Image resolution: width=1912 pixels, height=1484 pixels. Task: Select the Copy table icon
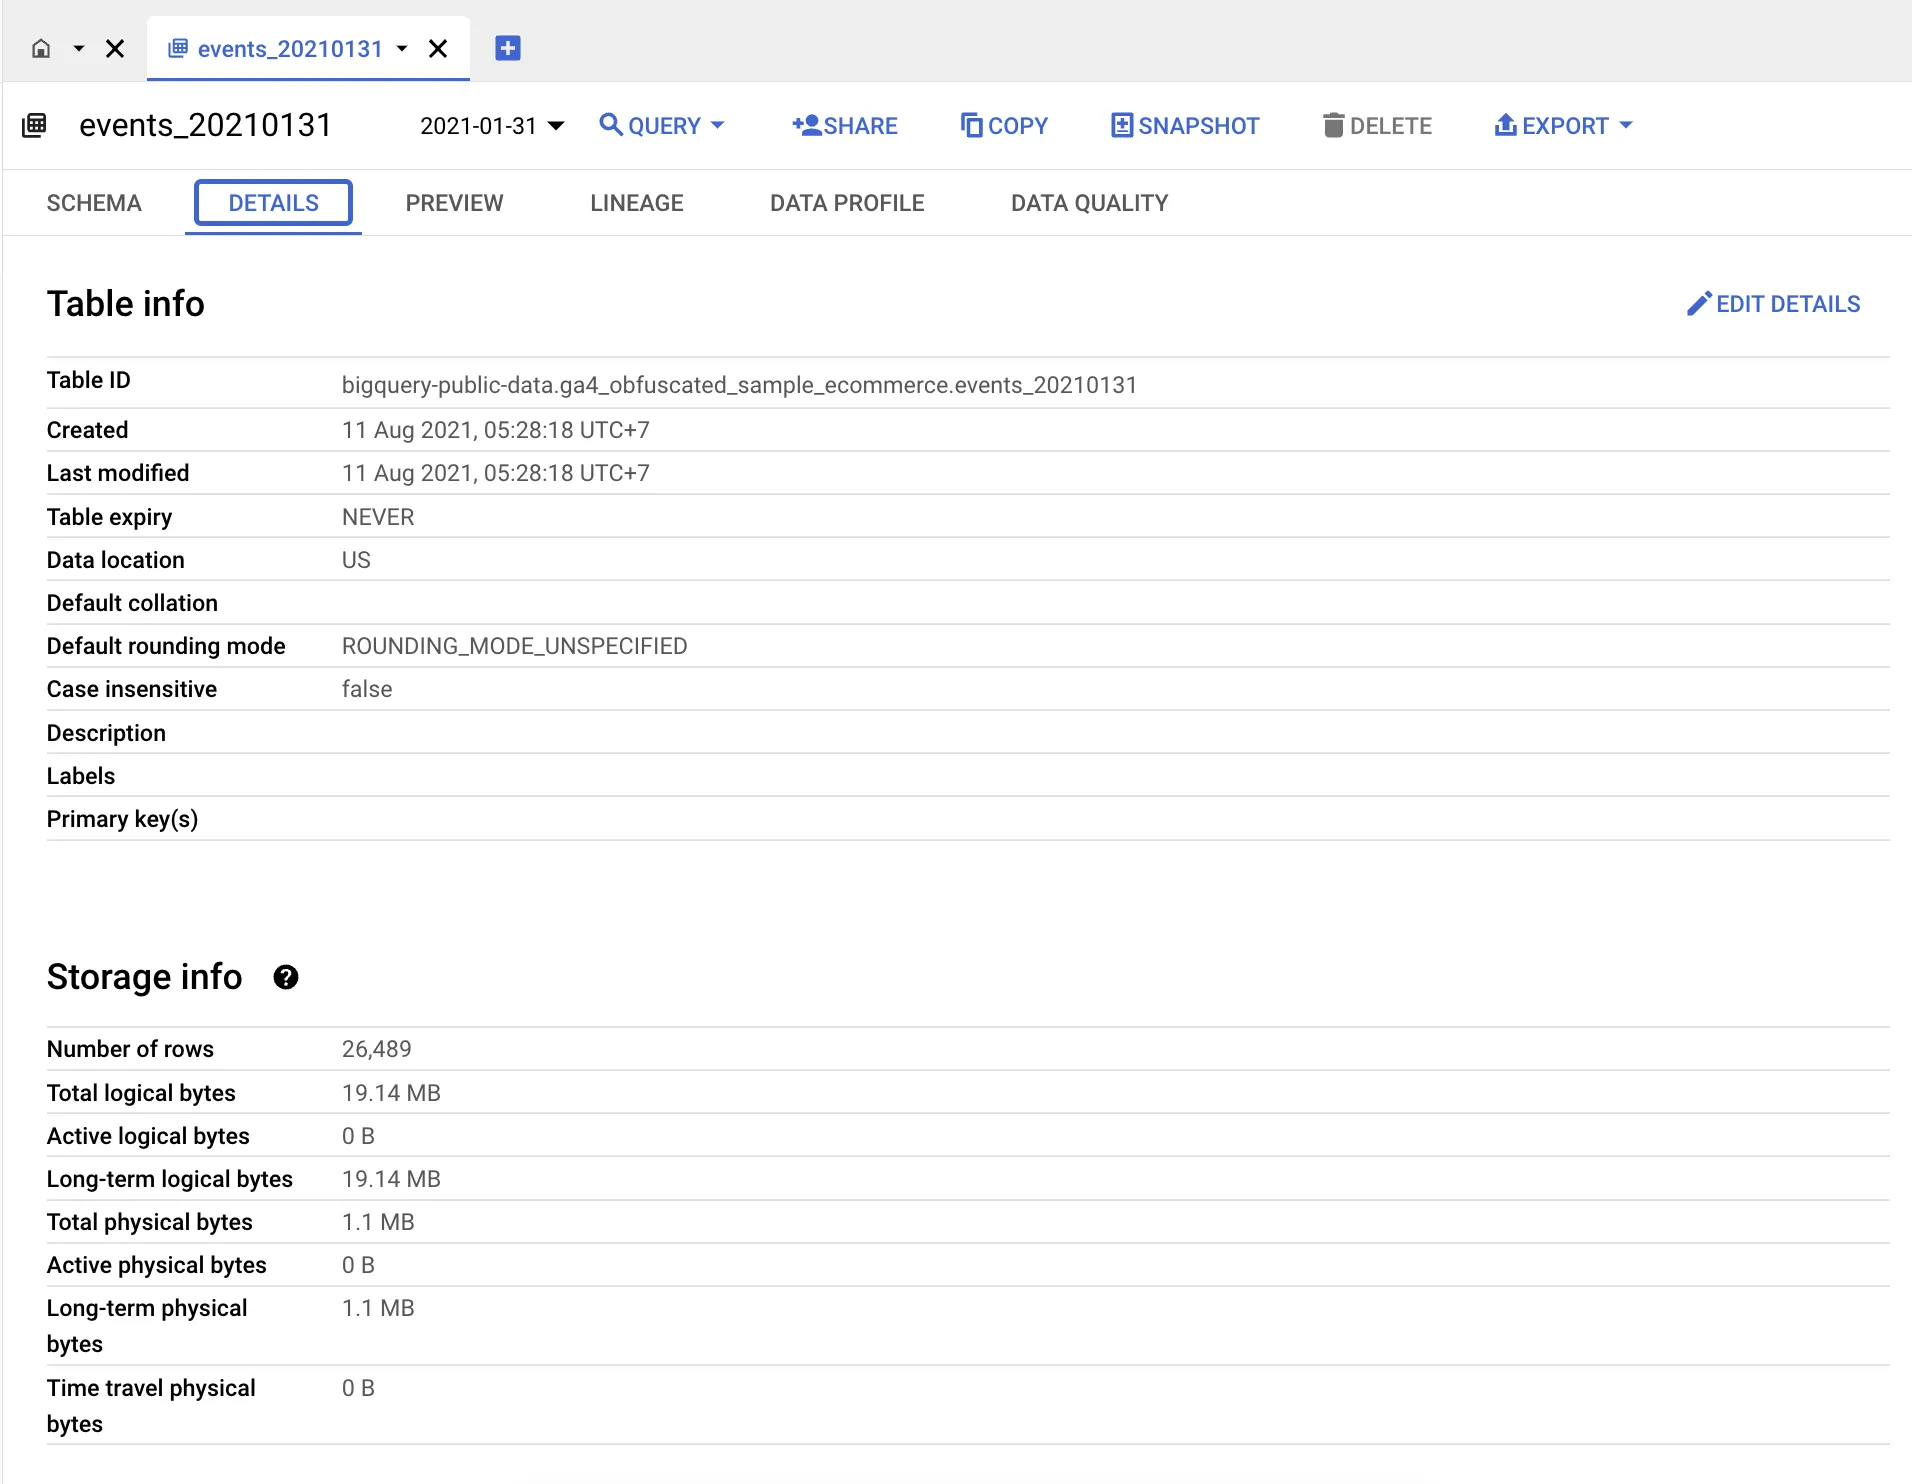pyautogui.click(x=971, y=125)
